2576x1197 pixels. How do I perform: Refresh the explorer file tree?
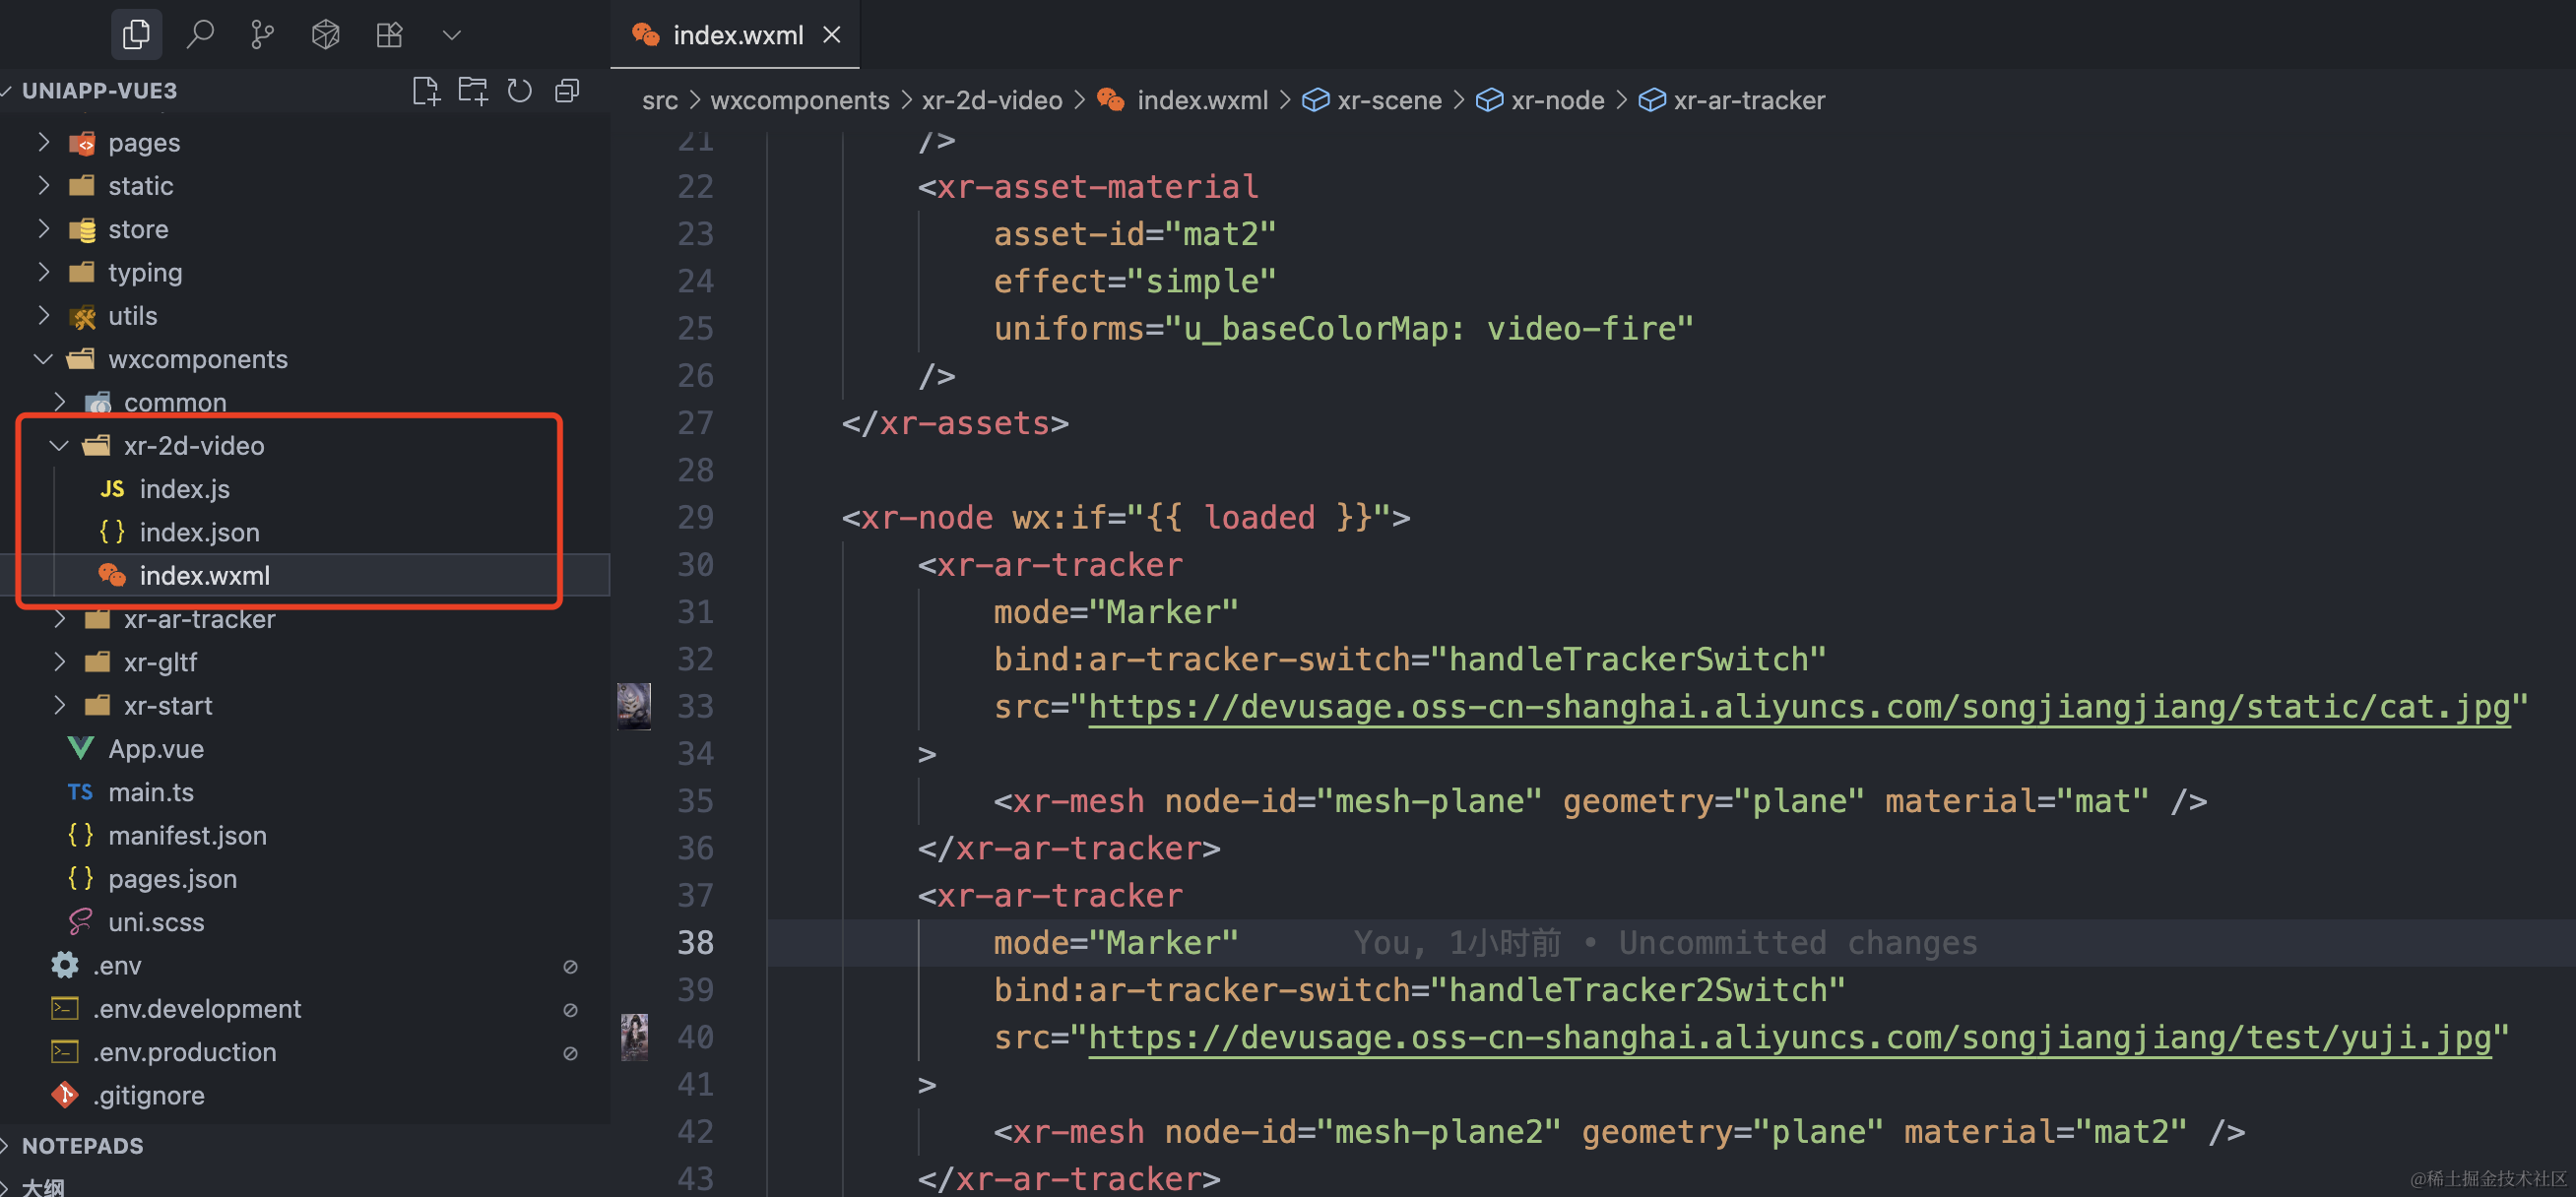point(520,91)
